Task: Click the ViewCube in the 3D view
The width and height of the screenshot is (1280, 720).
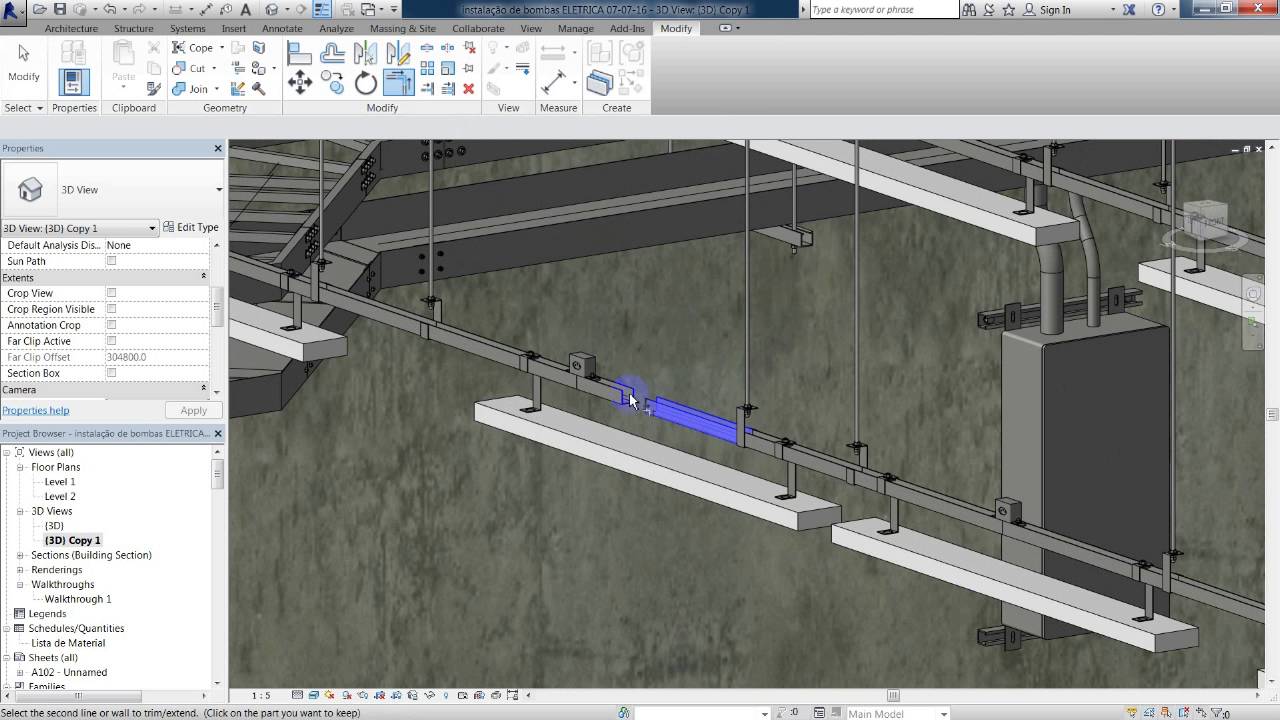Action: (x=1205, y=220)
